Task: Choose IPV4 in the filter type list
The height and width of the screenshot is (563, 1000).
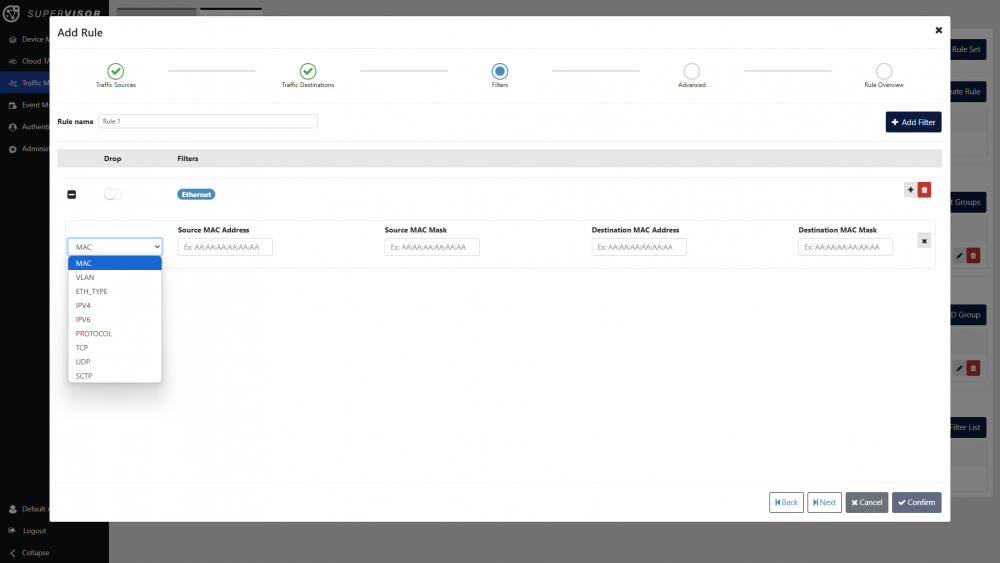Action: coord(83,305)
